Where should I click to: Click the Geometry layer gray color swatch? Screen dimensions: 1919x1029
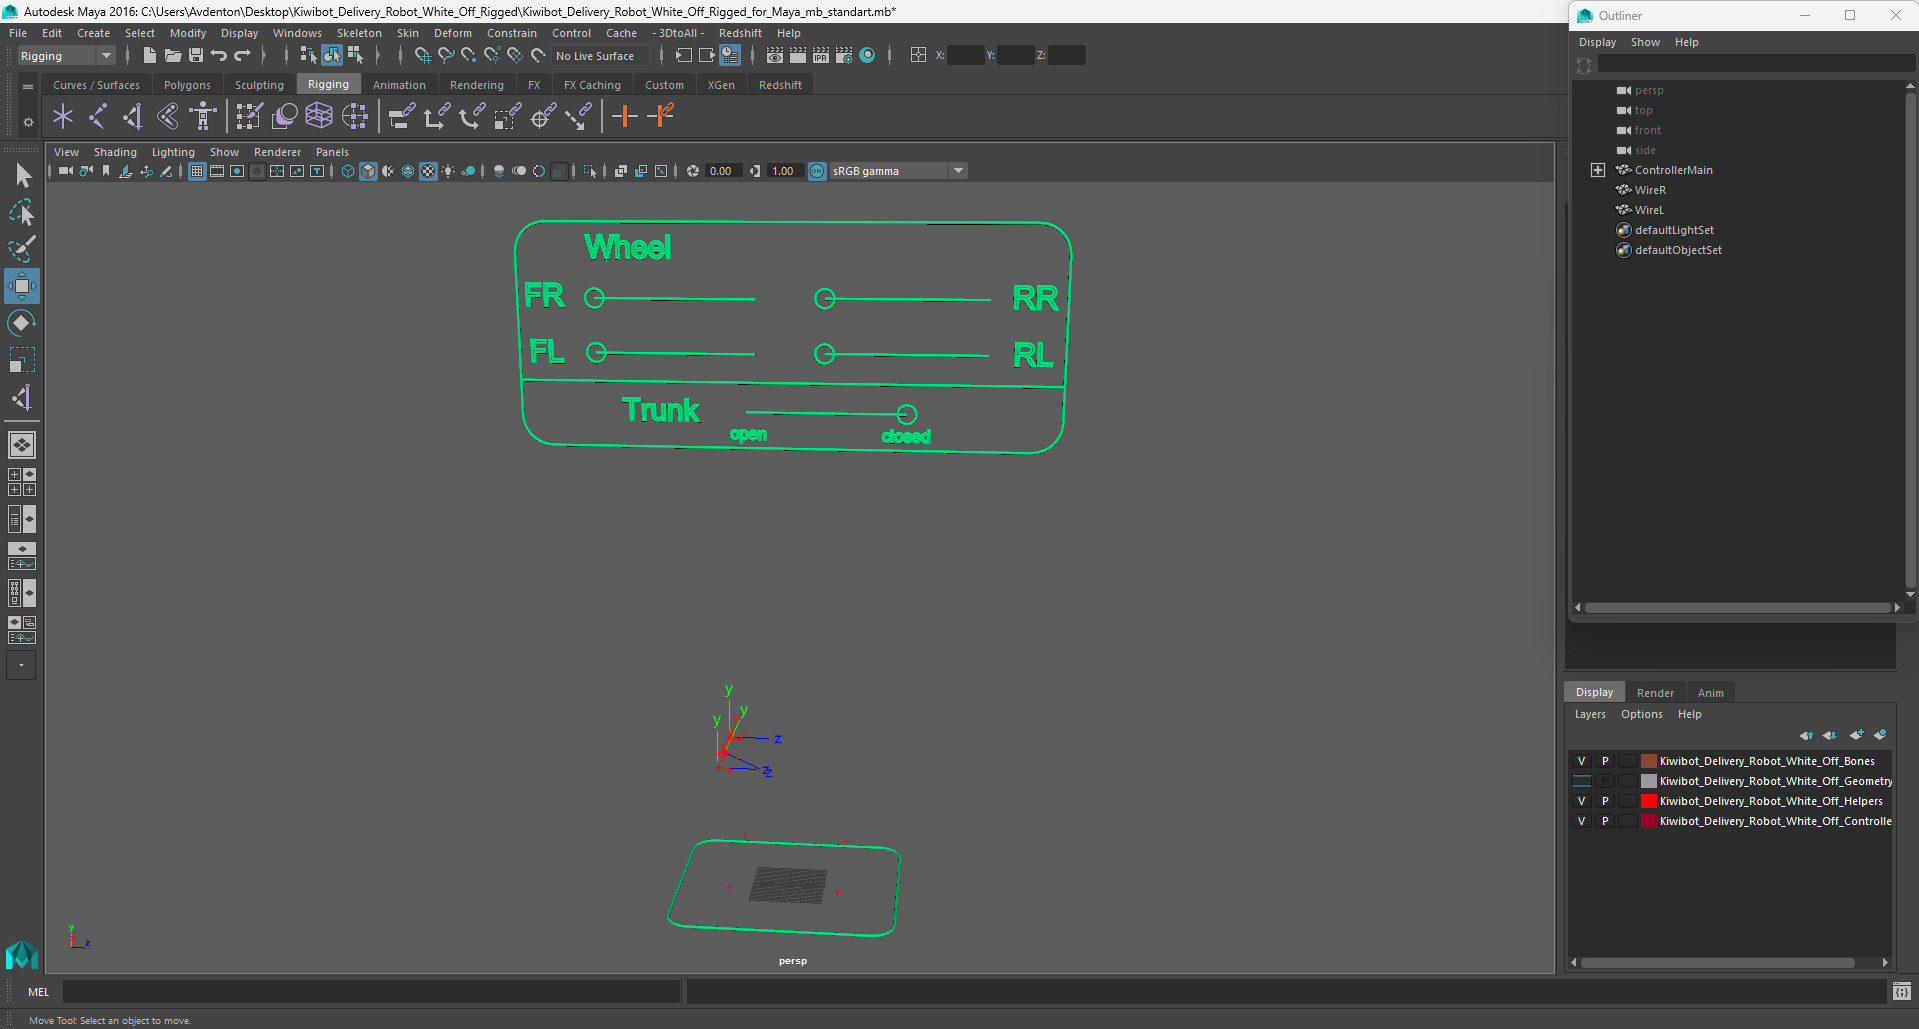click(x=1649, y=781)
